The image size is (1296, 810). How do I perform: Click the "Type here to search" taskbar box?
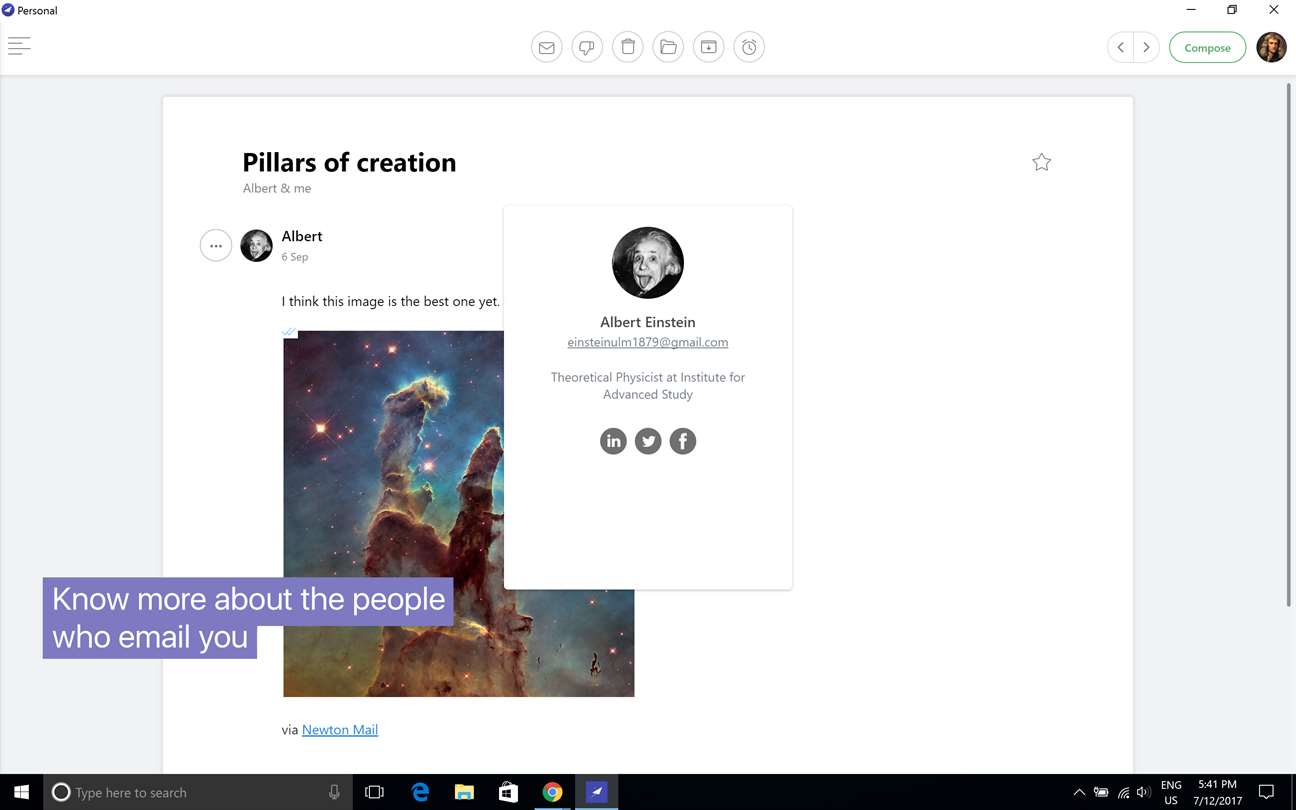tap(197, 792)
